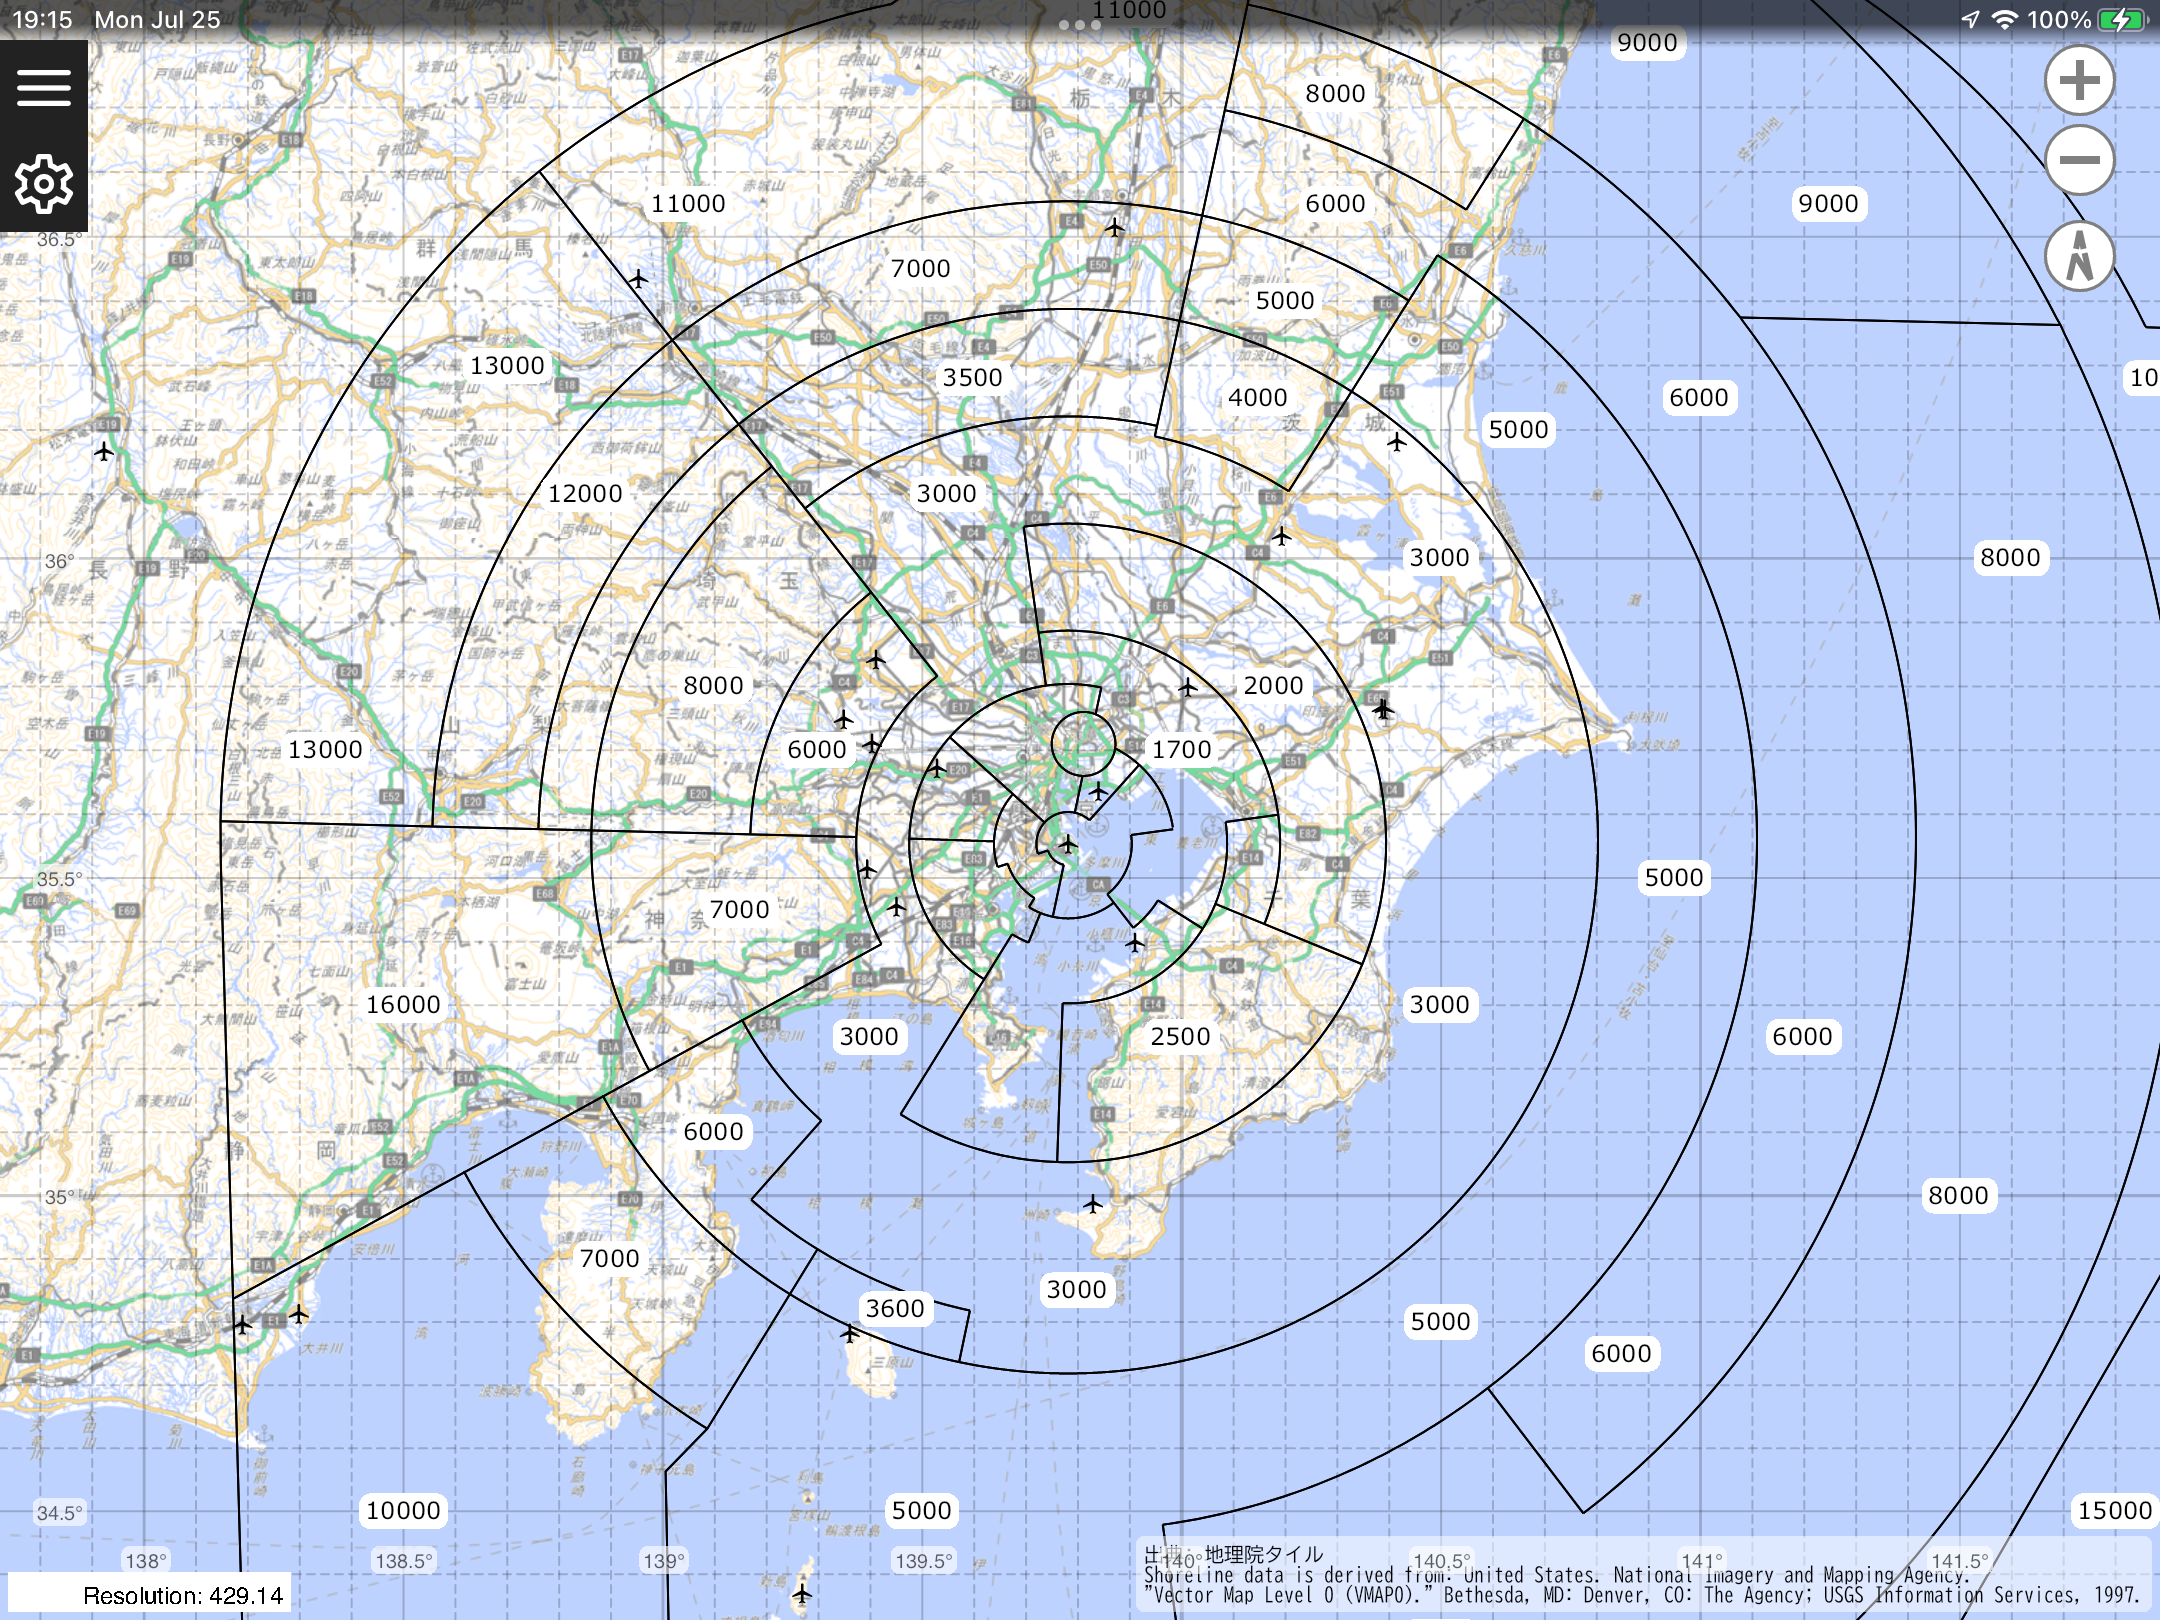Tap the battery status indicator
Viewport: 2160px width, 1620px height.
[x=2121, y=20]
